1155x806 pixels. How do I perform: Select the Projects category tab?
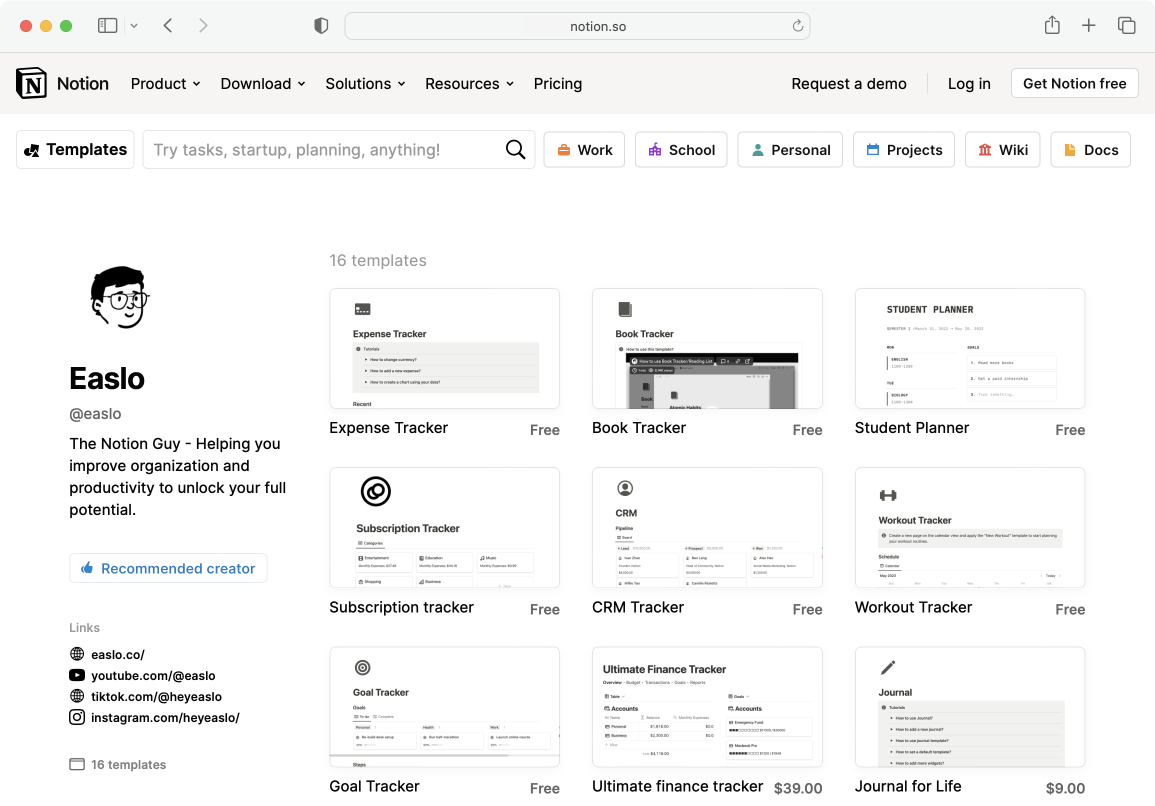tap(903, 150)
